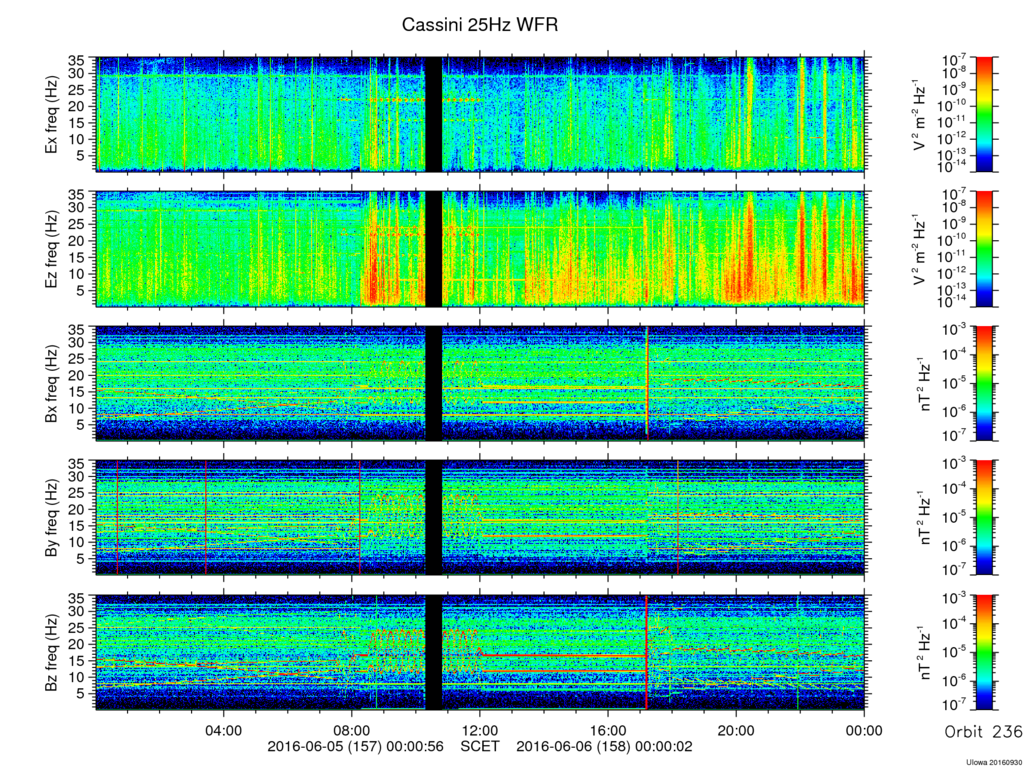Click the Ez colorbar unit label V² m⁻² Hz⁻¹
Screen dimensions: 1024x767
coord(919,250)
